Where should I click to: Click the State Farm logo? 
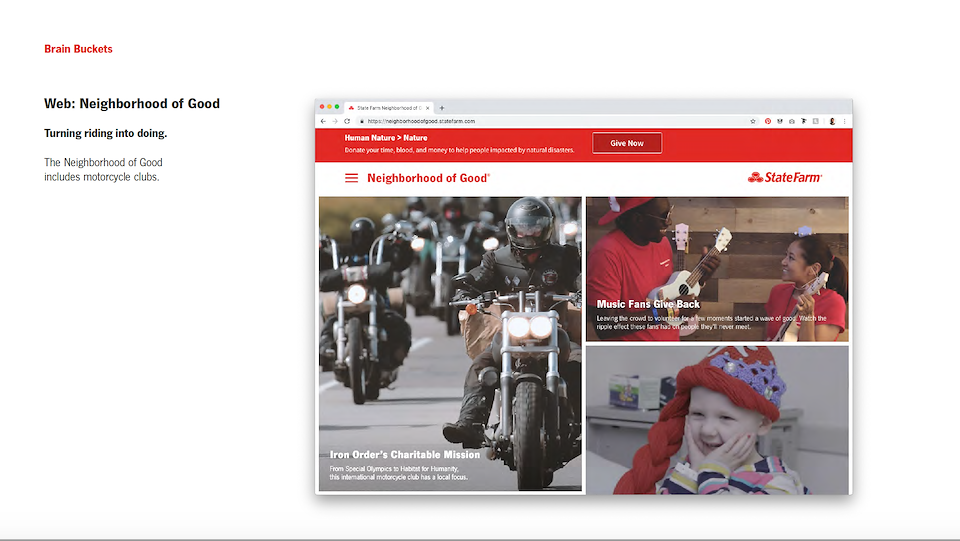(x=785, y=178)
